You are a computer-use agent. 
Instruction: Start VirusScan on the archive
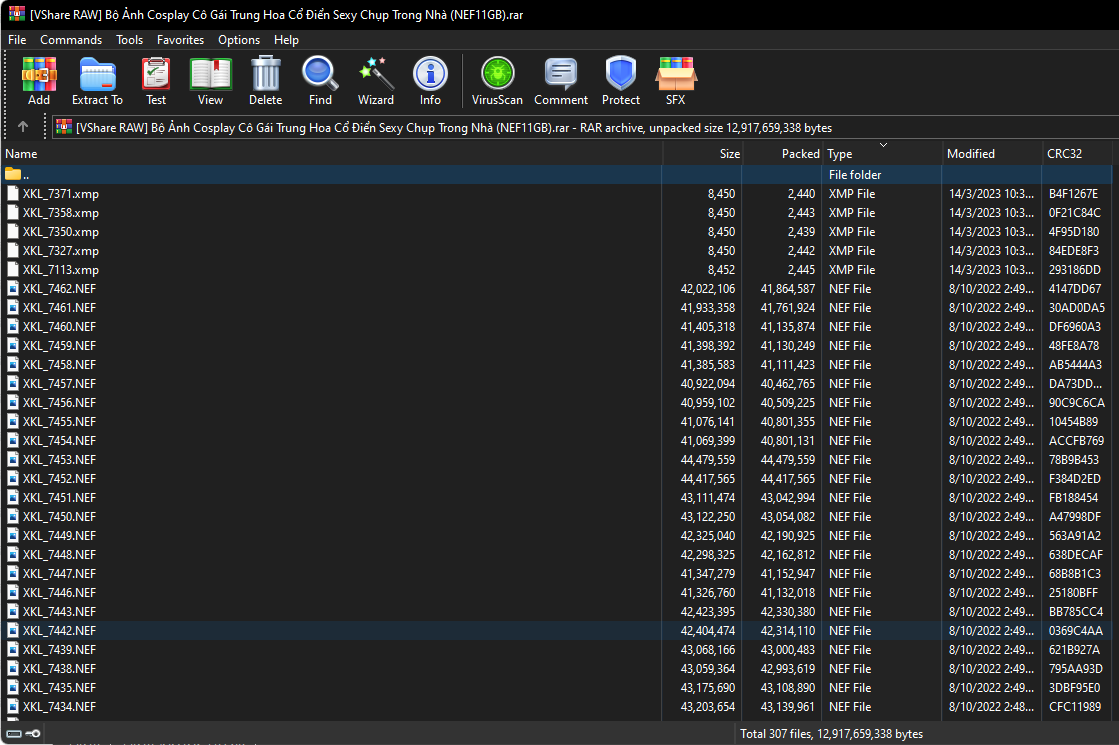[x=497, y=80]
